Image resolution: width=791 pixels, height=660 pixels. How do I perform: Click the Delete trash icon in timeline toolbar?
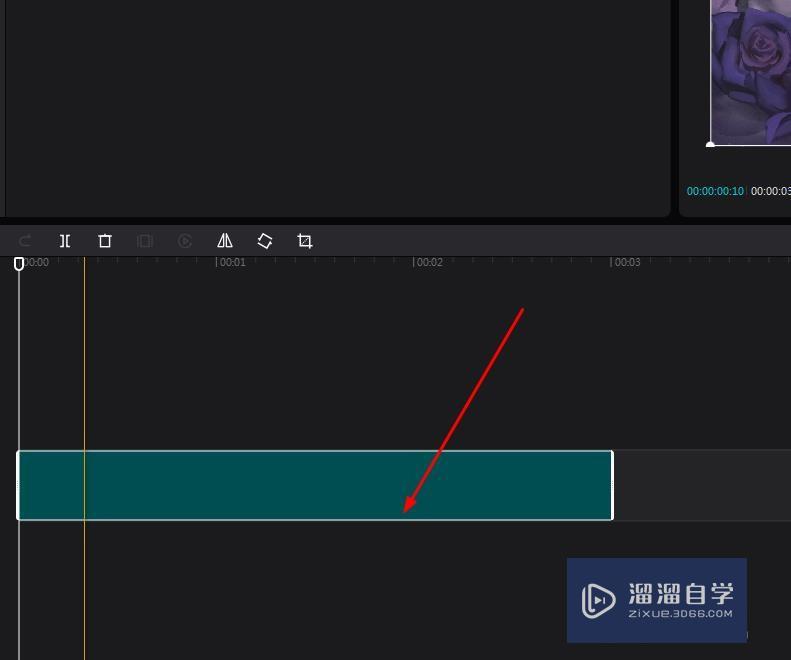click(x=105, y=241)
